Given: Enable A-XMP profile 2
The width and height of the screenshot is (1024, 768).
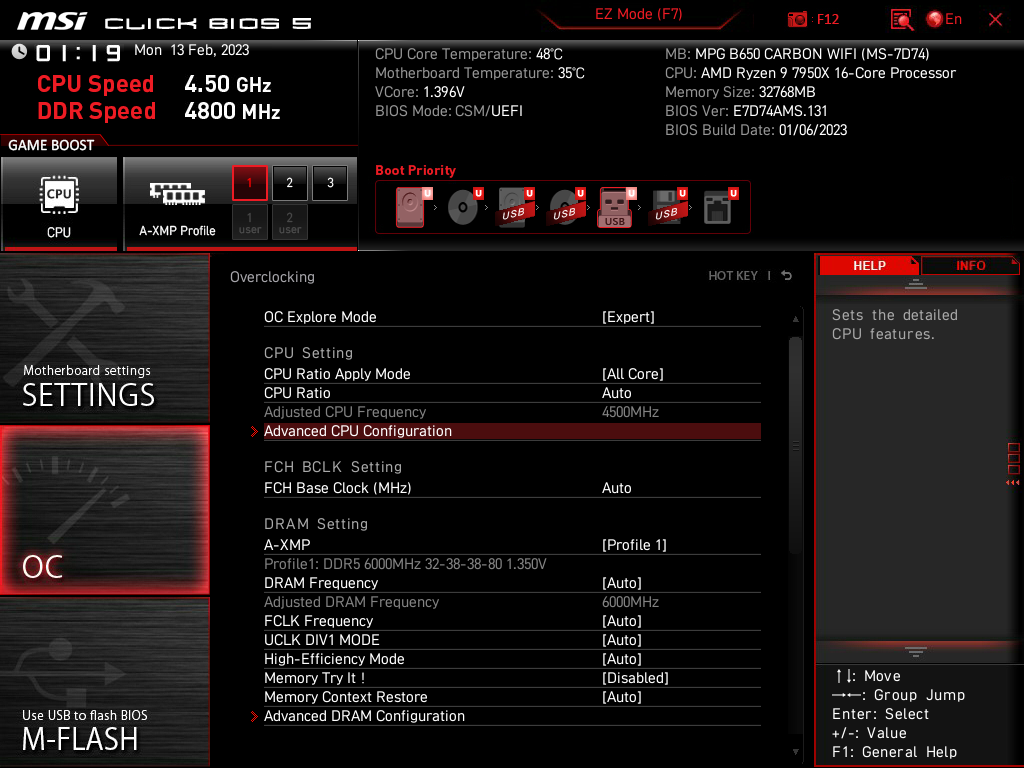Looking at the screenshot, I should [x=289, y=183].
